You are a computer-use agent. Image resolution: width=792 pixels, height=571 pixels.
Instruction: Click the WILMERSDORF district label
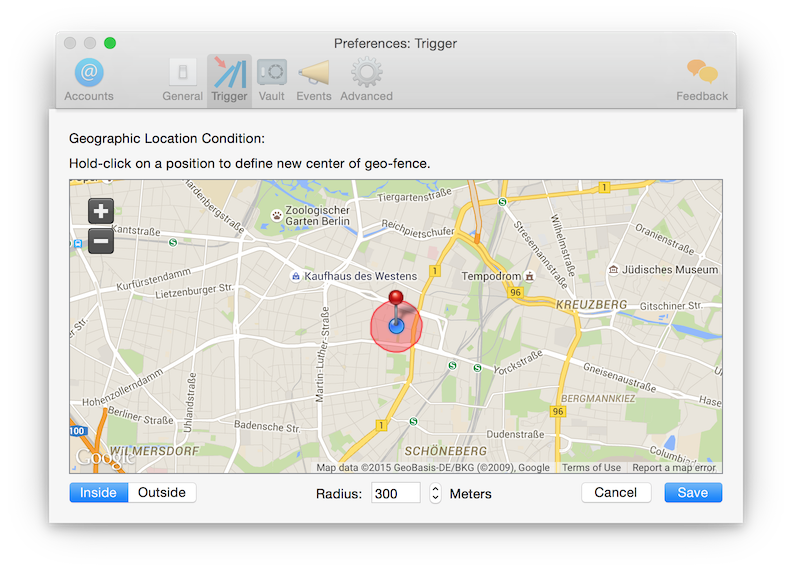[x=155, y=451]
